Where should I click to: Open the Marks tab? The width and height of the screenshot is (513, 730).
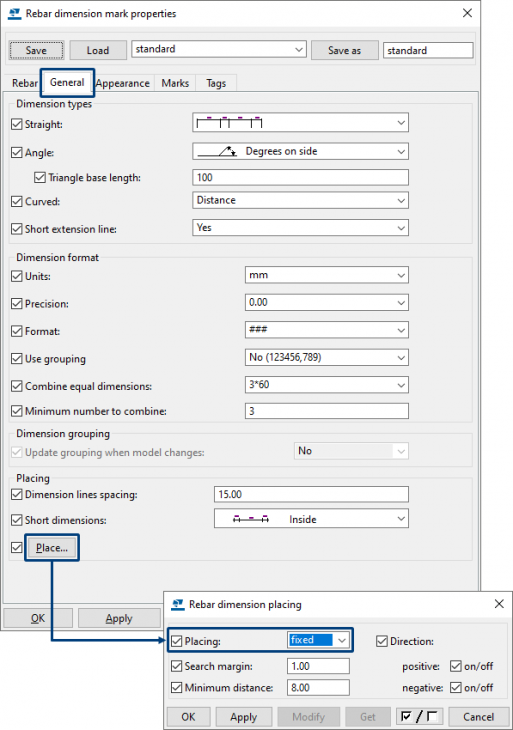click(175, 83)
